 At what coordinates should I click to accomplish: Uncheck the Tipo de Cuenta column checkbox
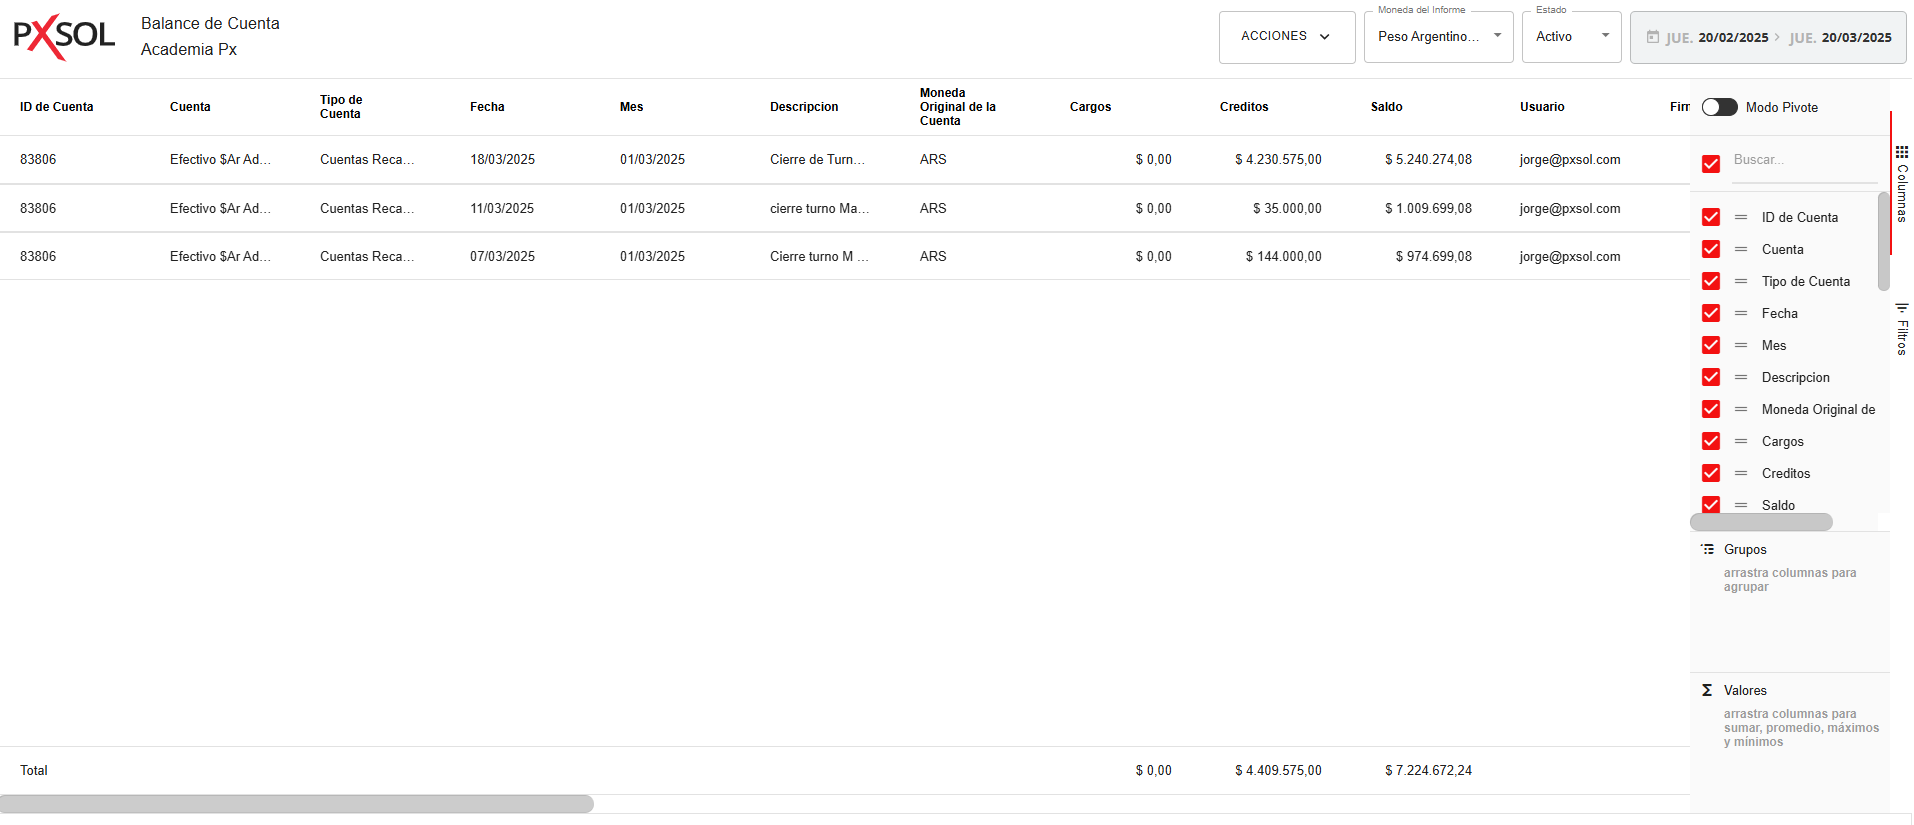point(1711,281)
